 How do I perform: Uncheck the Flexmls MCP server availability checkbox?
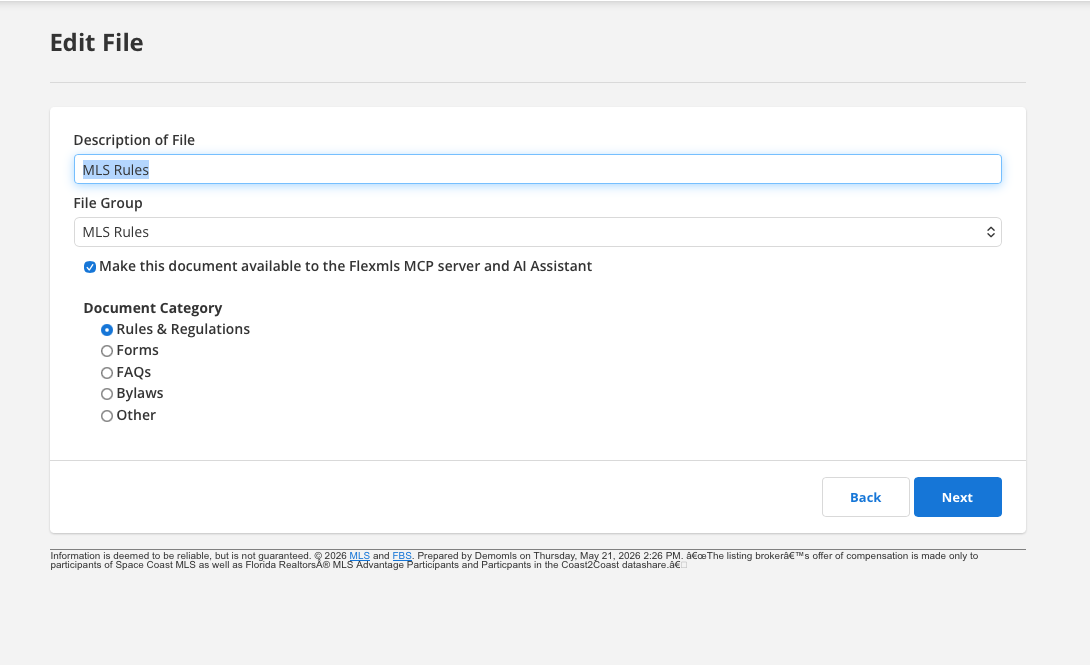pyautogui.click(x=90, y=267)
